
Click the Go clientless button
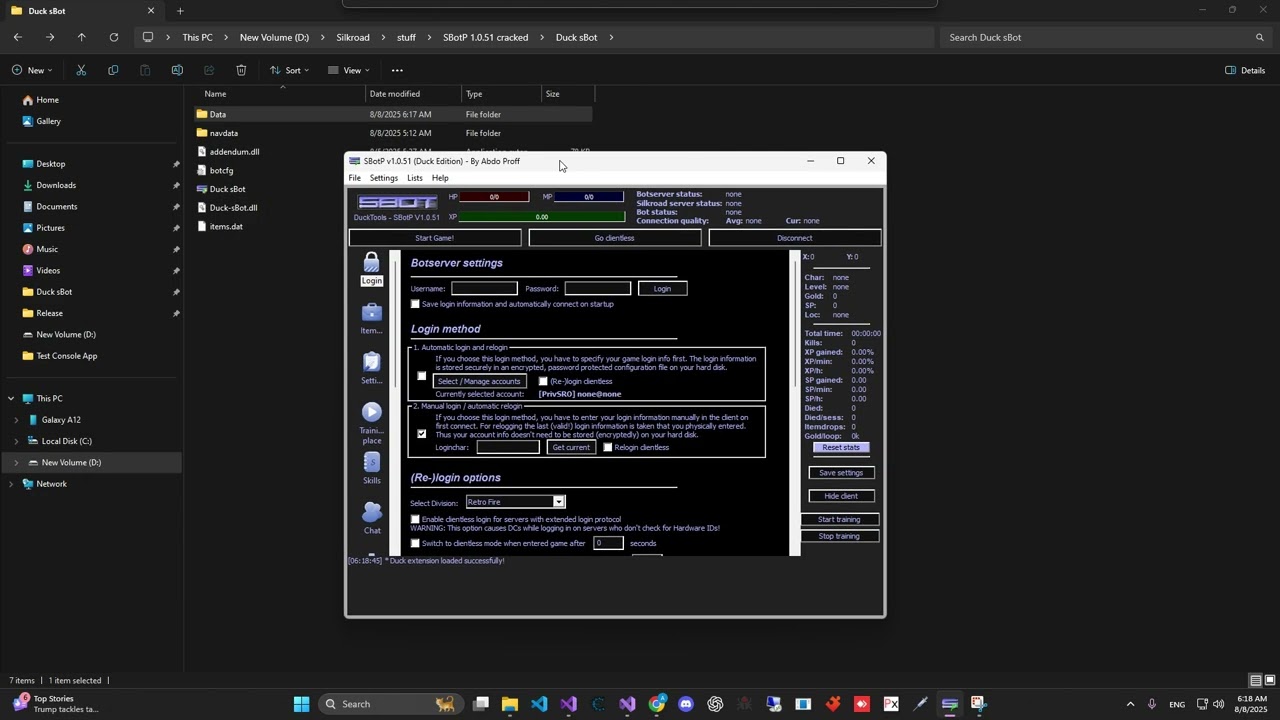(x=614, y=238)
